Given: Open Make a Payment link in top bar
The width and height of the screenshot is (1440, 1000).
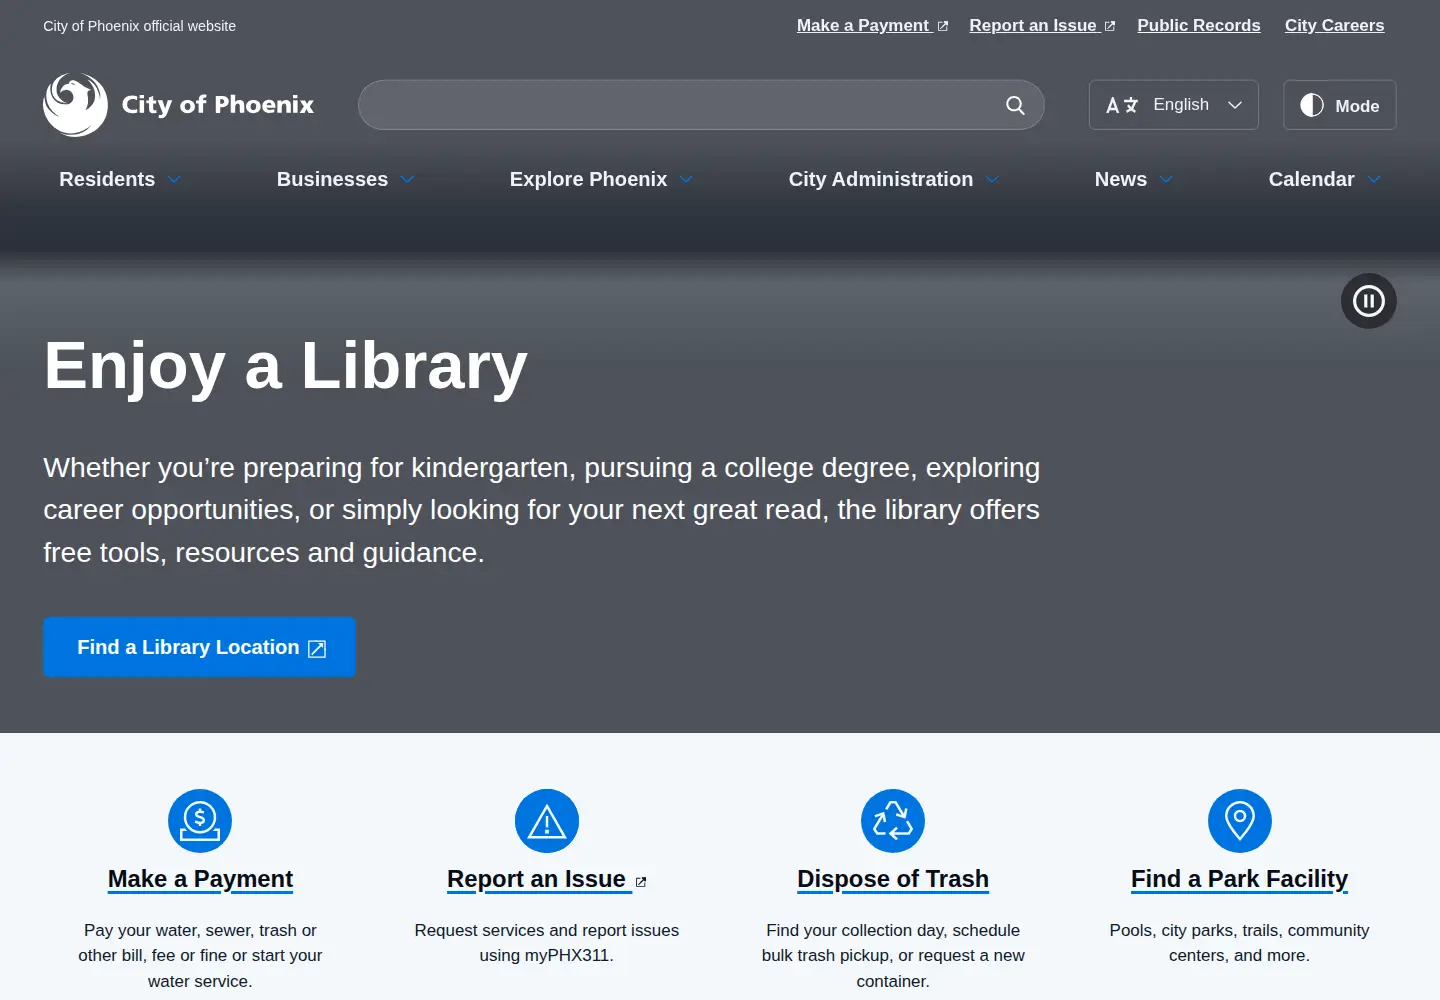Looking at the screenshot, I should (x=872, y=25).
